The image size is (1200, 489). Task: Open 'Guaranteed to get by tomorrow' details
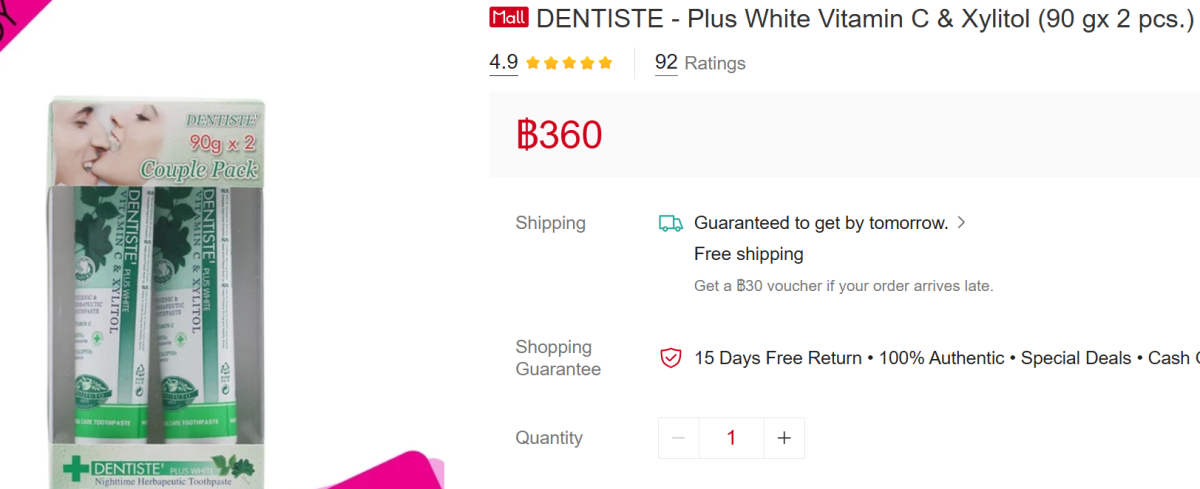(820, 223)
